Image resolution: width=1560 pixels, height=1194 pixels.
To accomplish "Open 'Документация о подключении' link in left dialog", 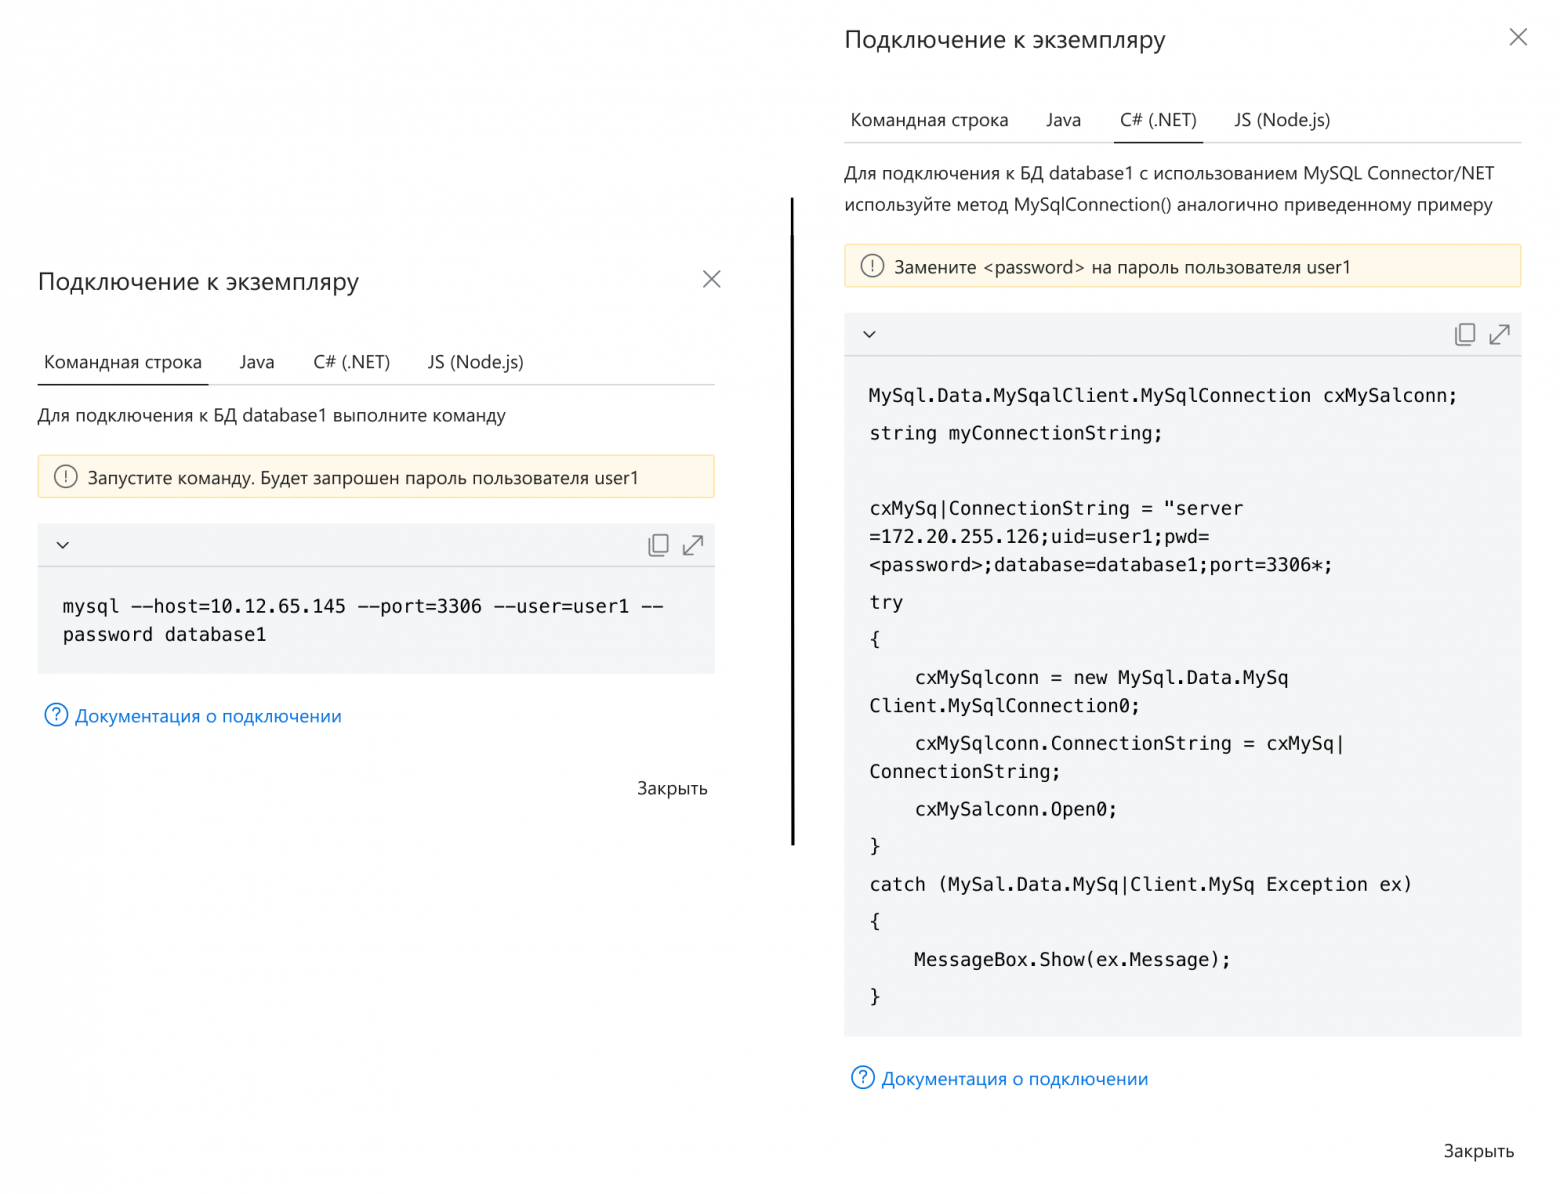I will click(208, 716).
